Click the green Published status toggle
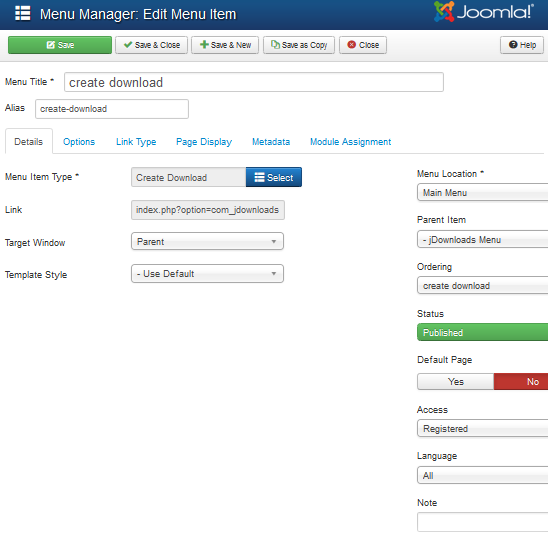This screenshot has width=548, height=542. [x=483, y=332]
